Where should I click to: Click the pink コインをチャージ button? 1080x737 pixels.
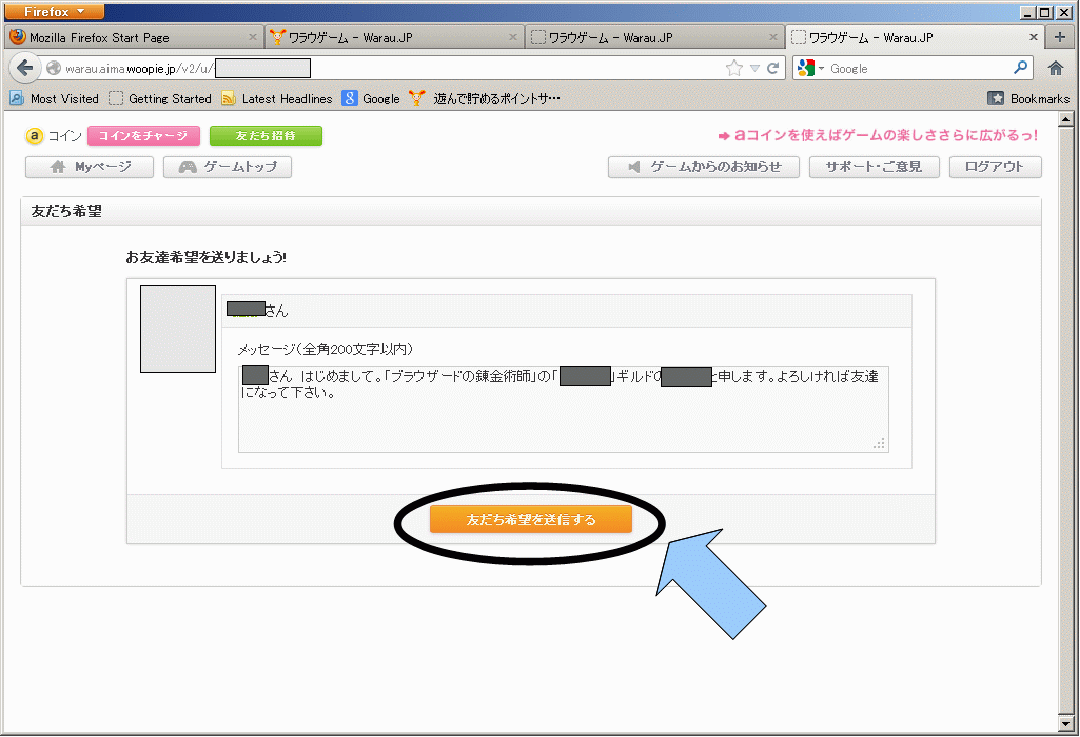pyautogui.click(x=143, y=136)
